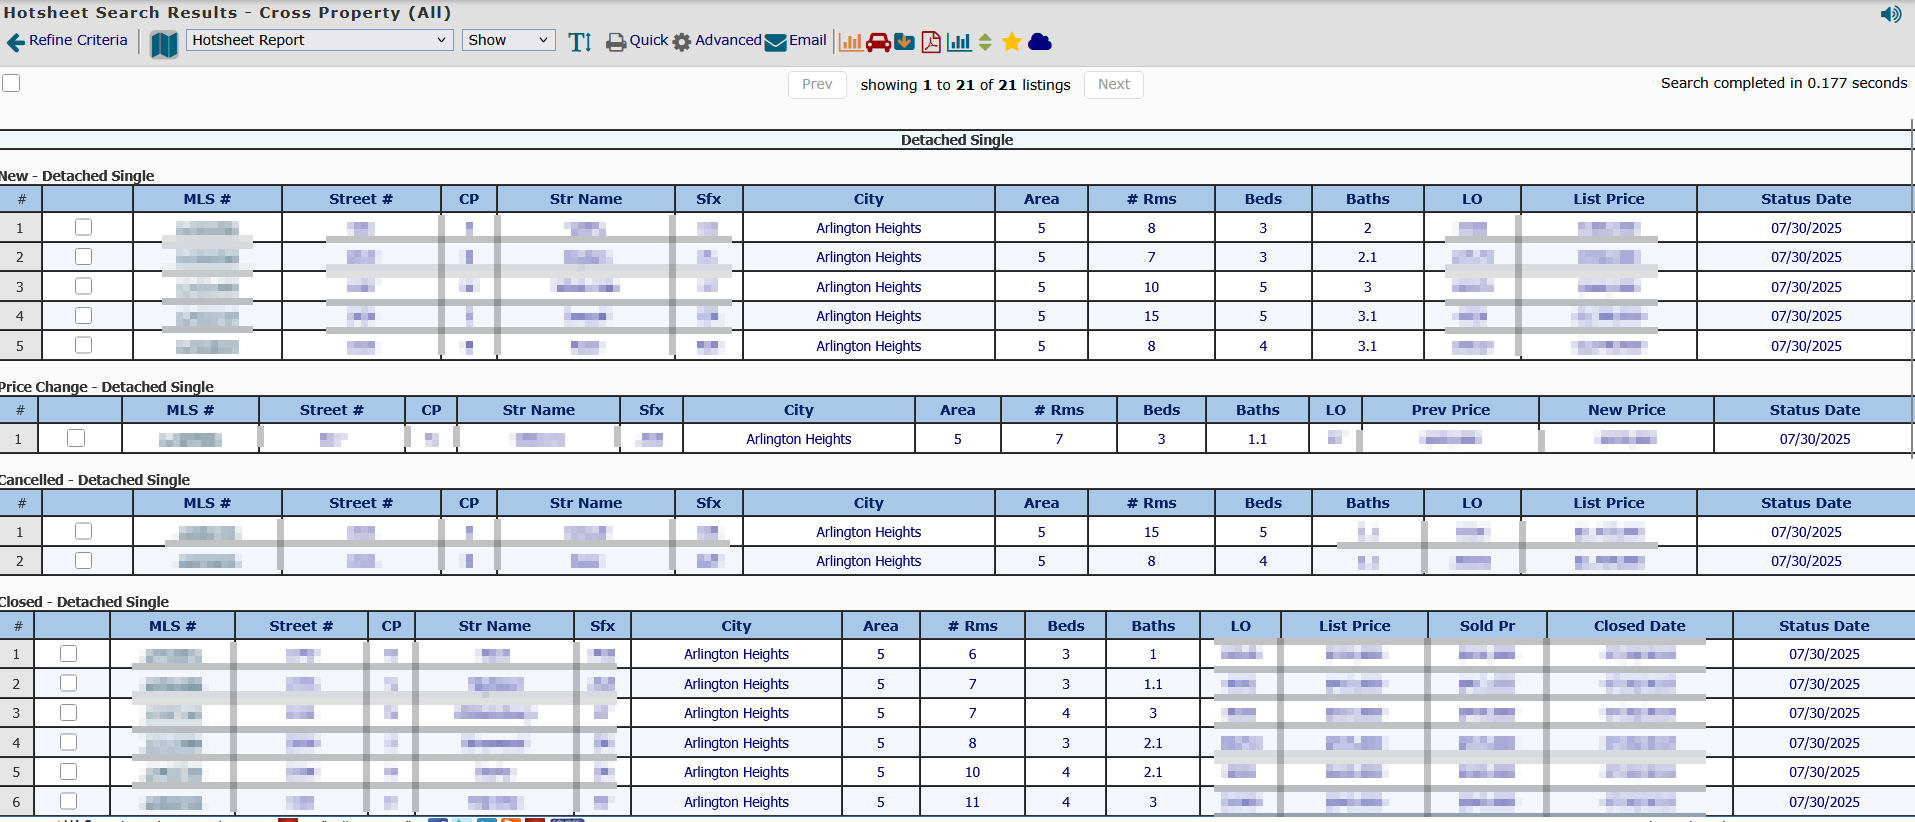
Task: Open Arlington Heights link in New row 4
Action: (868, 316)
